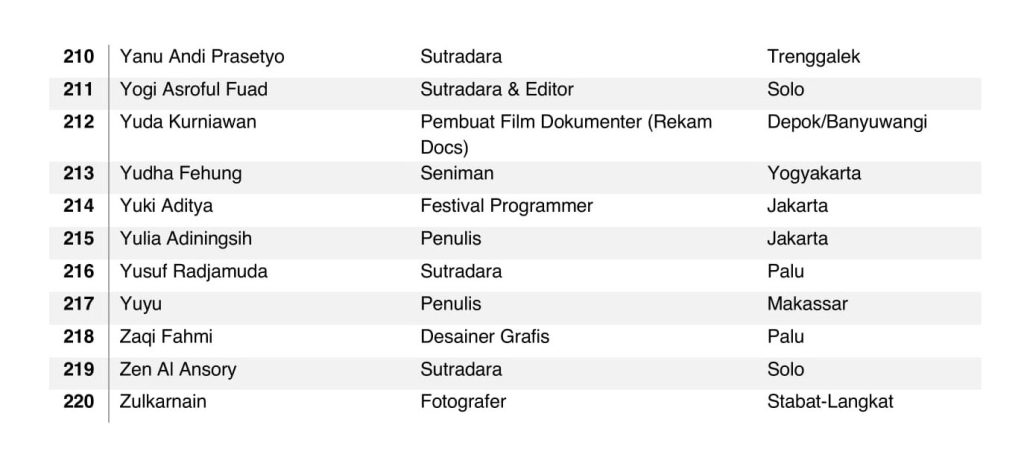Select the Fotografer profession cell
The width and height of the screenshot is (1024, 449).
coord(463,402)
